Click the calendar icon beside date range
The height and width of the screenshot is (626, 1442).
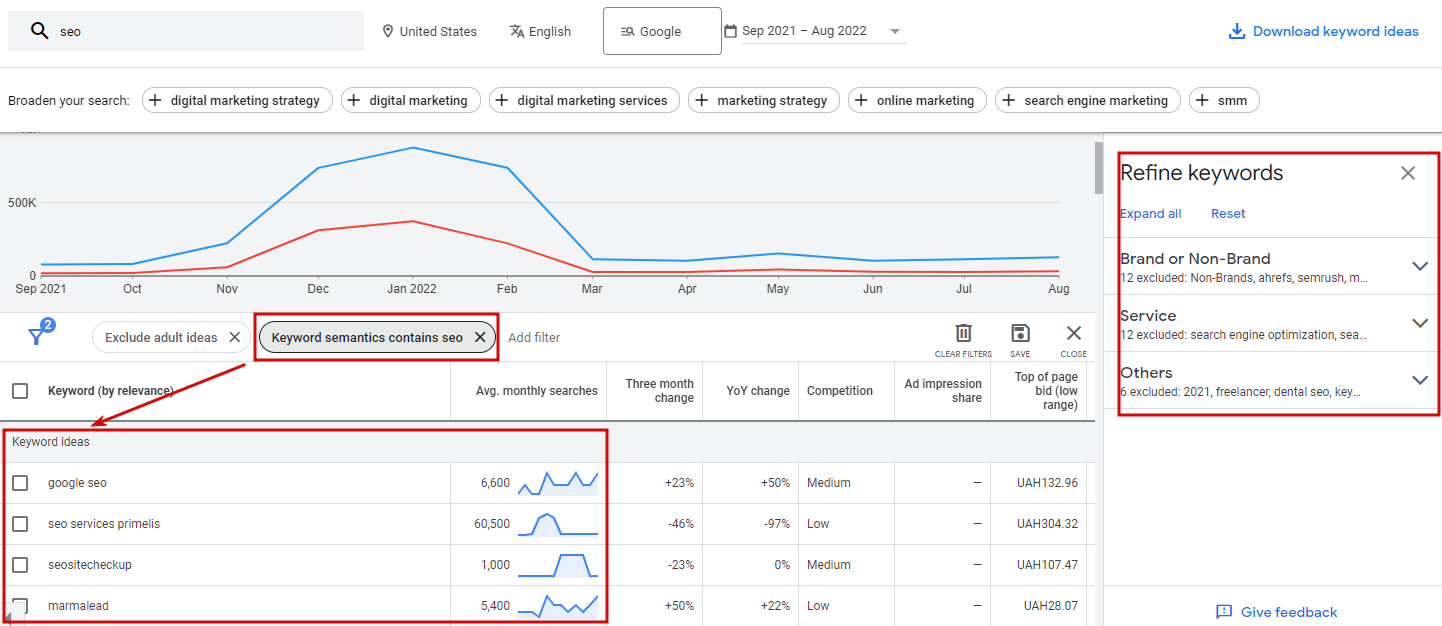tap(730, 31)
